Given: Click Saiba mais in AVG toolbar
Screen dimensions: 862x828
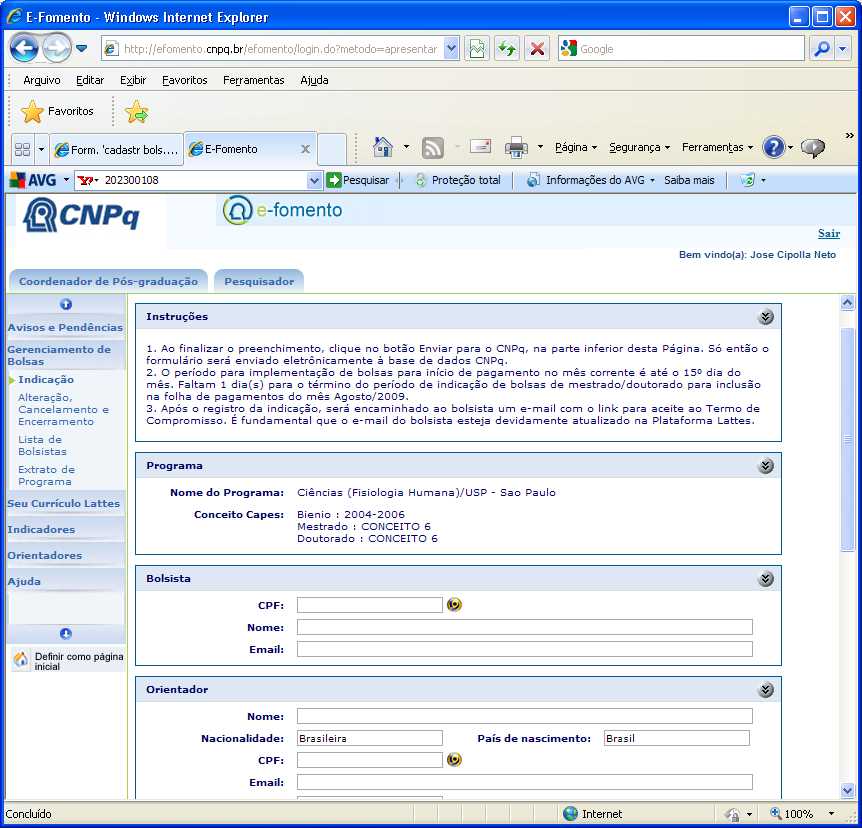Looking at the screenshot, I should point(689,180).
